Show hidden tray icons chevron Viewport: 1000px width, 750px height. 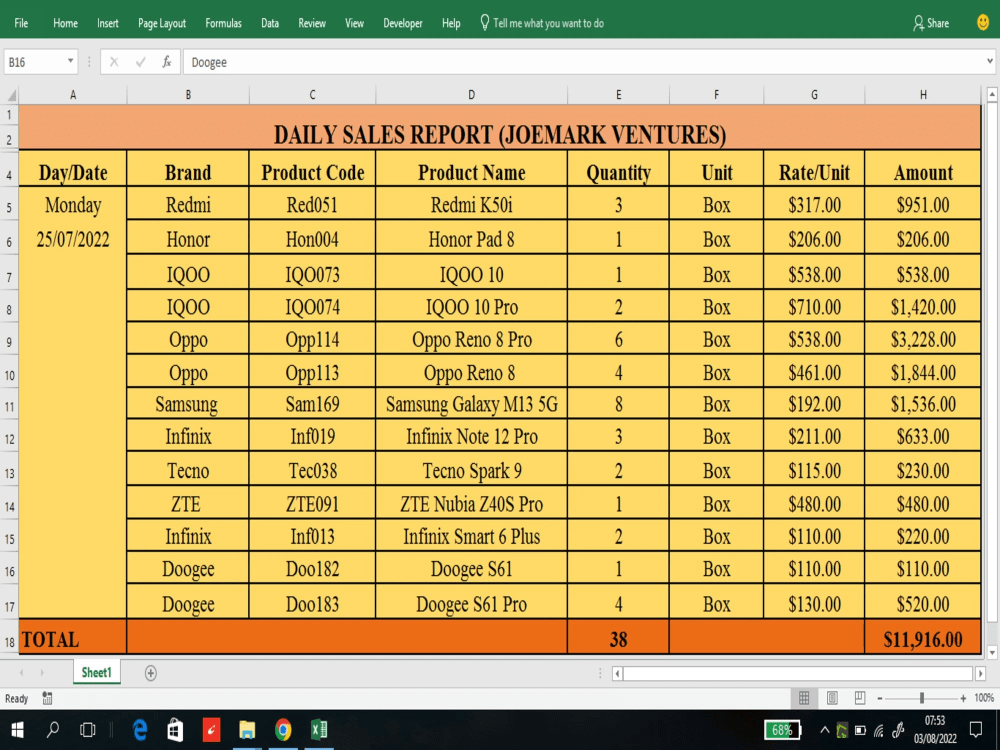(x=825, y=730)
